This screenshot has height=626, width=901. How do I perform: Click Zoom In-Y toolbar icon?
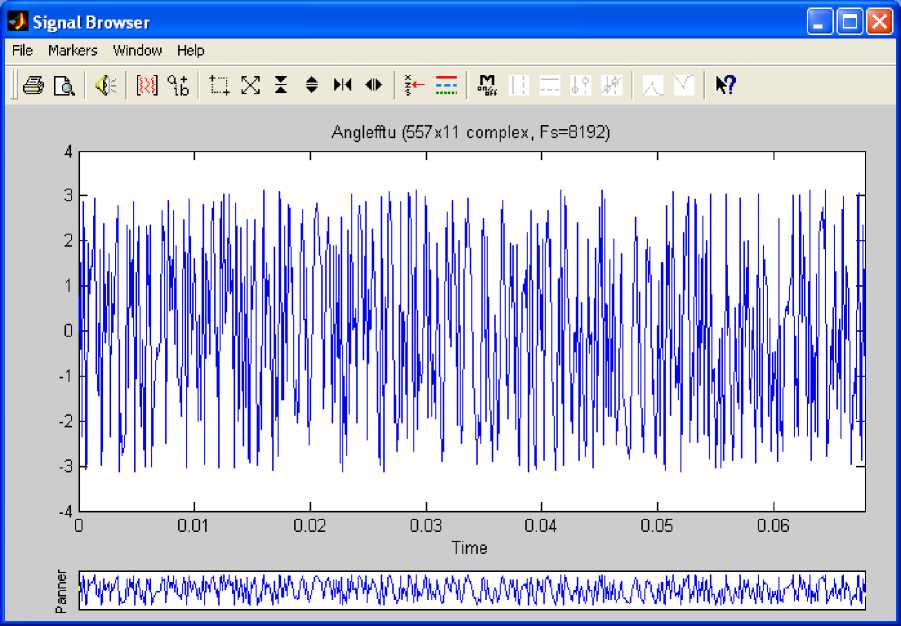tap(281, 86)
